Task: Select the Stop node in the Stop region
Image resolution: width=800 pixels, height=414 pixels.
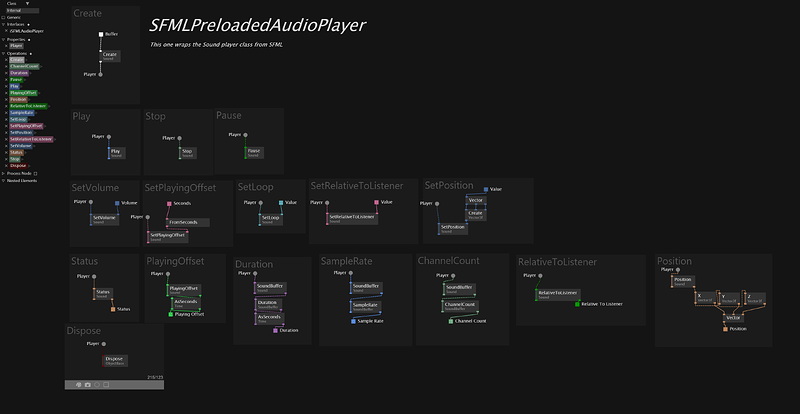Action: pos(188,153)
